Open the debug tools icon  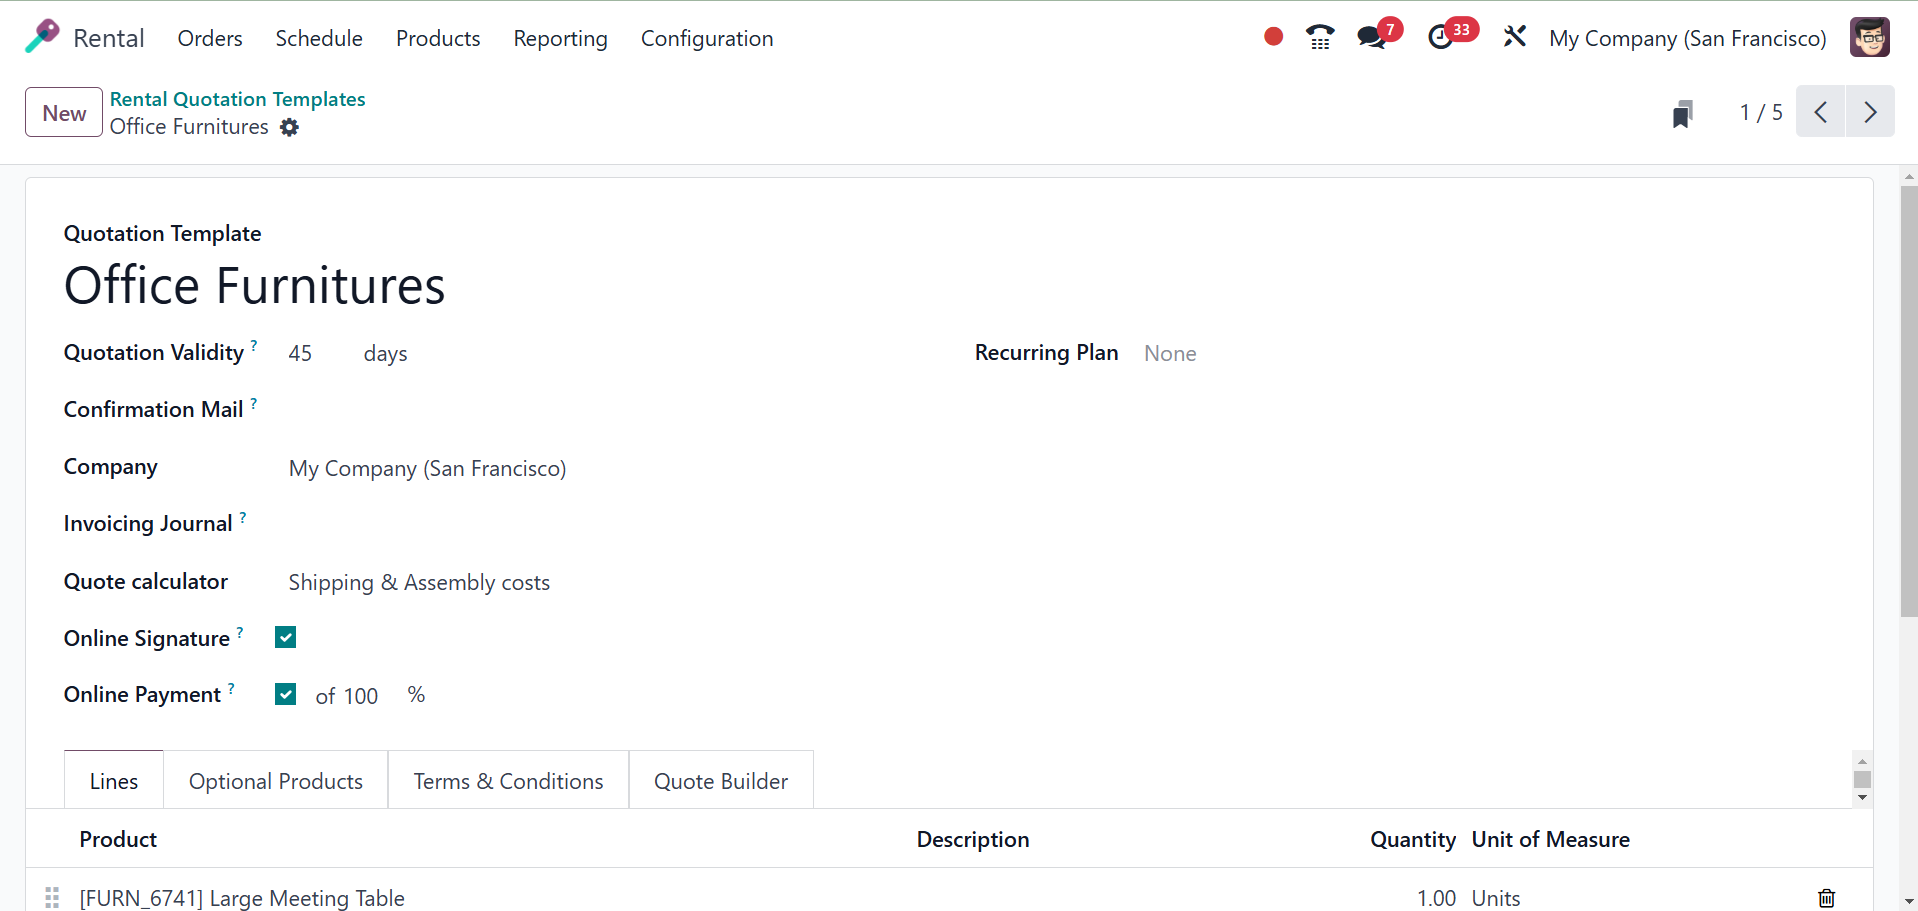point(1515,37)
